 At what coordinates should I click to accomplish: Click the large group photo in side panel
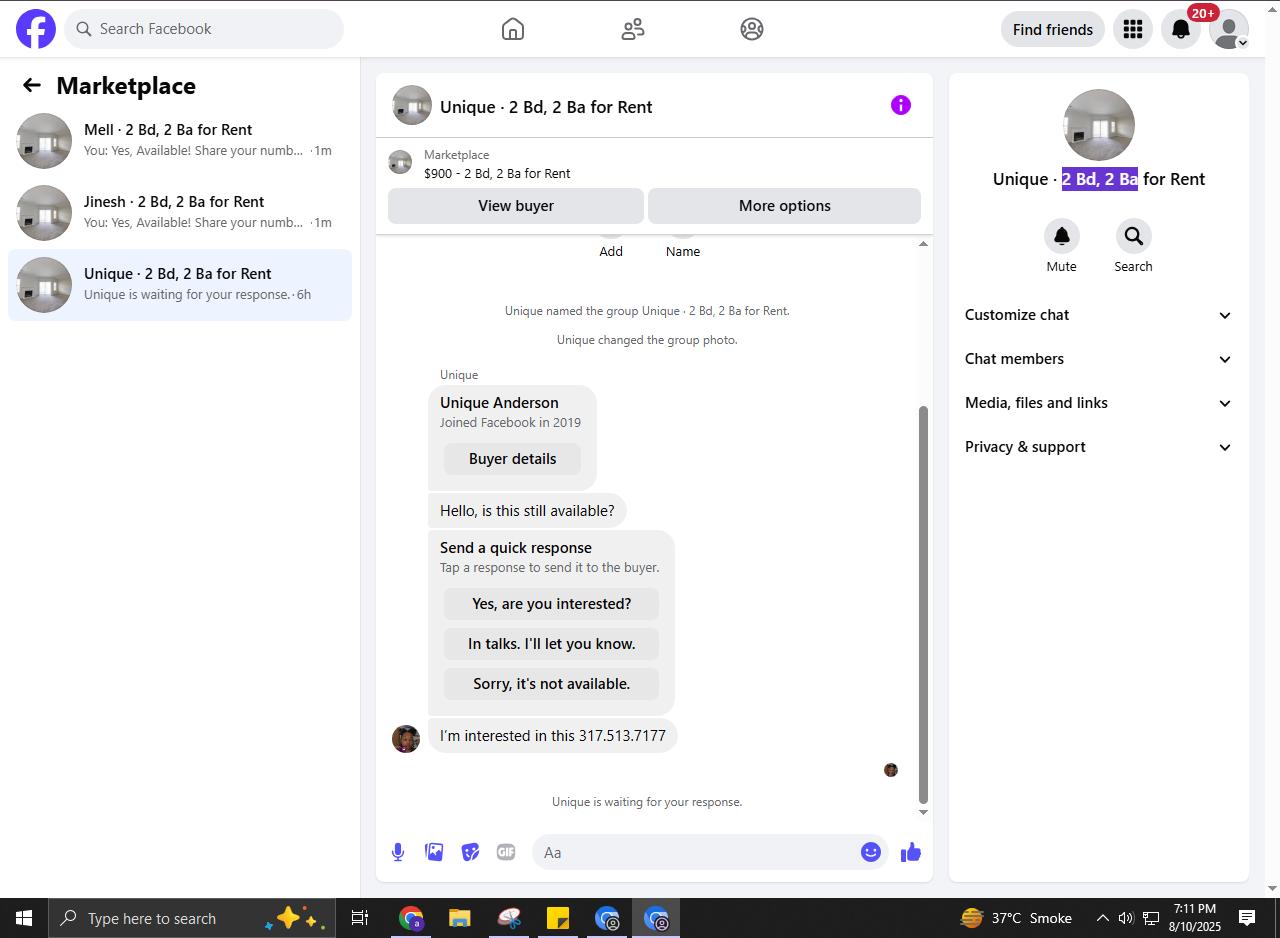1099,125
